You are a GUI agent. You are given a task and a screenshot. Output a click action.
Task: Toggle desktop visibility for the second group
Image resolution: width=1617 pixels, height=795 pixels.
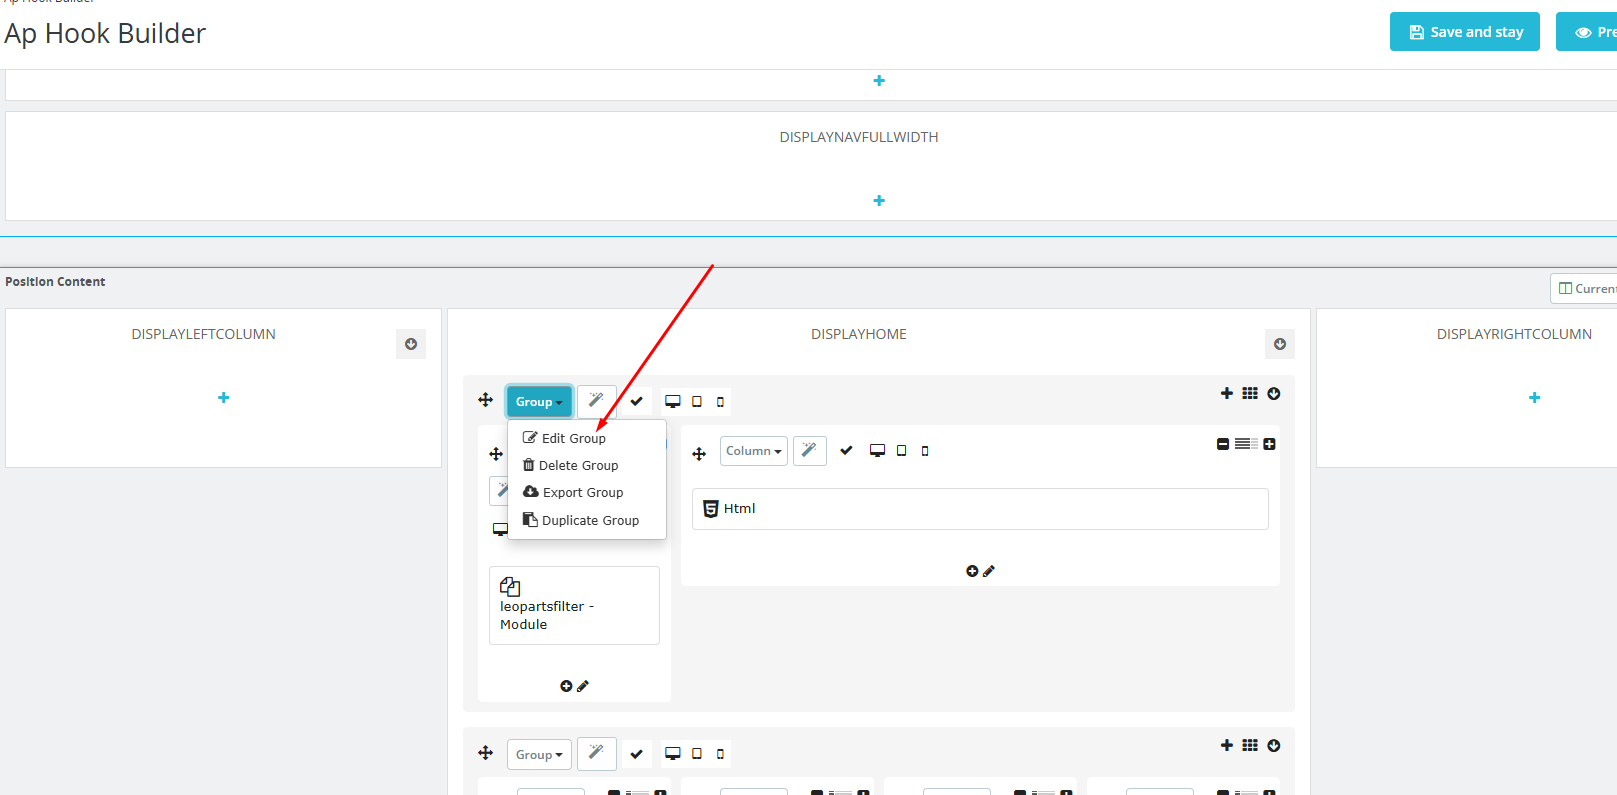tap(673, 754)
